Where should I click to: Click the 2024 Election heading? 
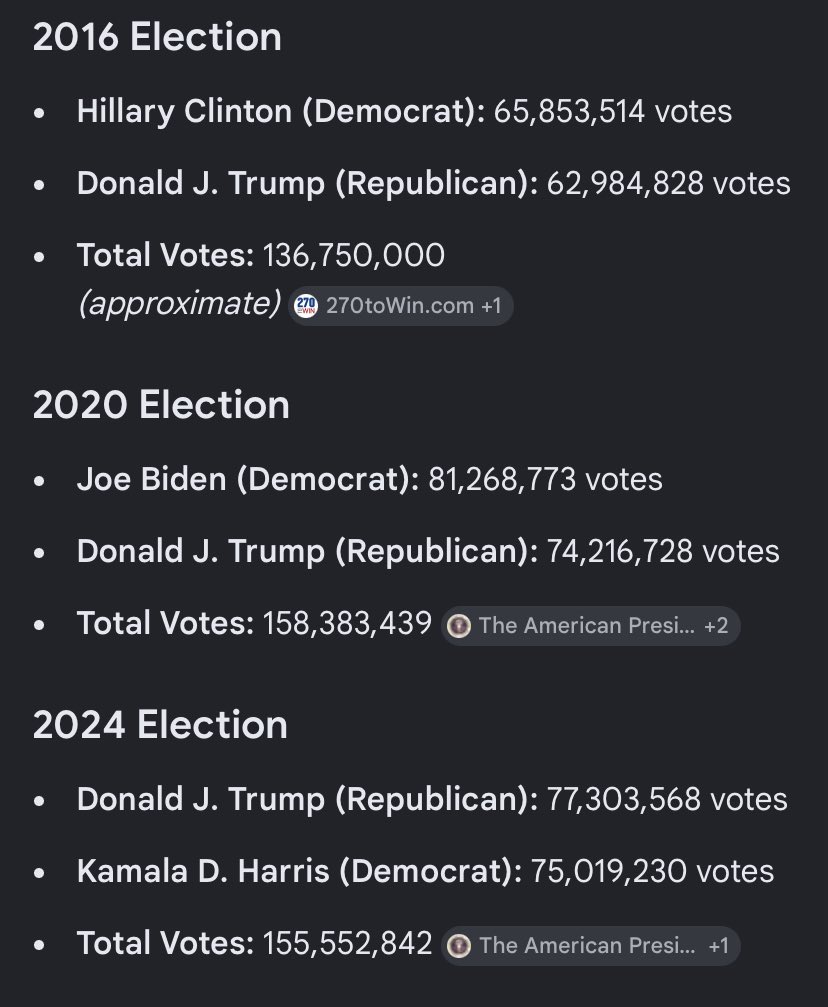[x=160, y=724]
